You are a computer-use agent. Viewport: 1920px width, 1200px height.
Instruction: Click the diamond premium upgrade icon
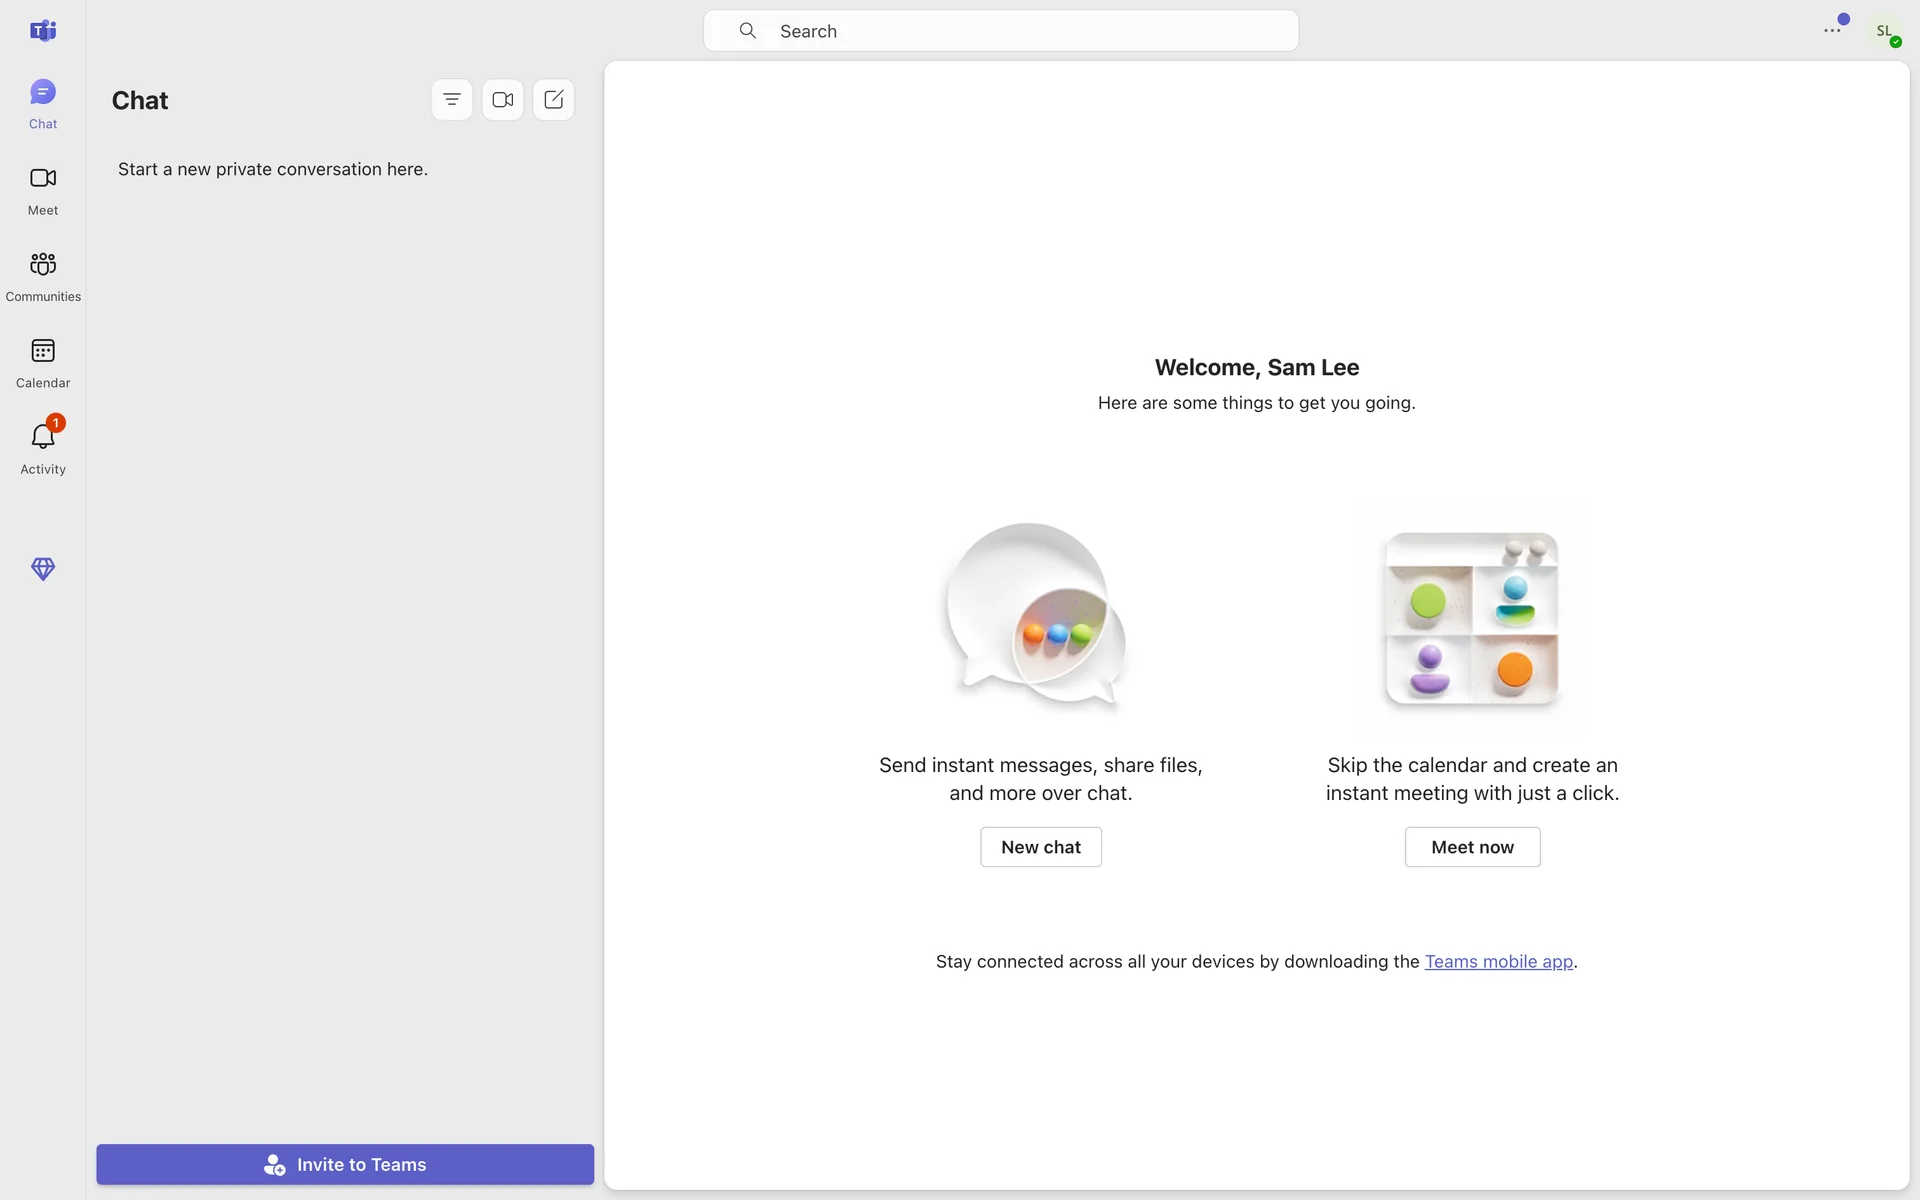tap(42, 569)
